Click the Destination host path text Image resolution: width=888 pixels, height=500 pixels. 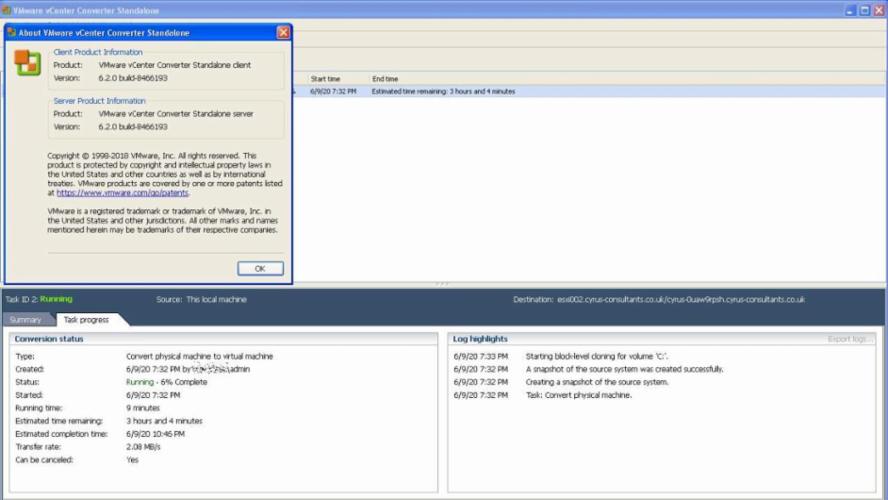pyautogui.click(x=681, y=300)
